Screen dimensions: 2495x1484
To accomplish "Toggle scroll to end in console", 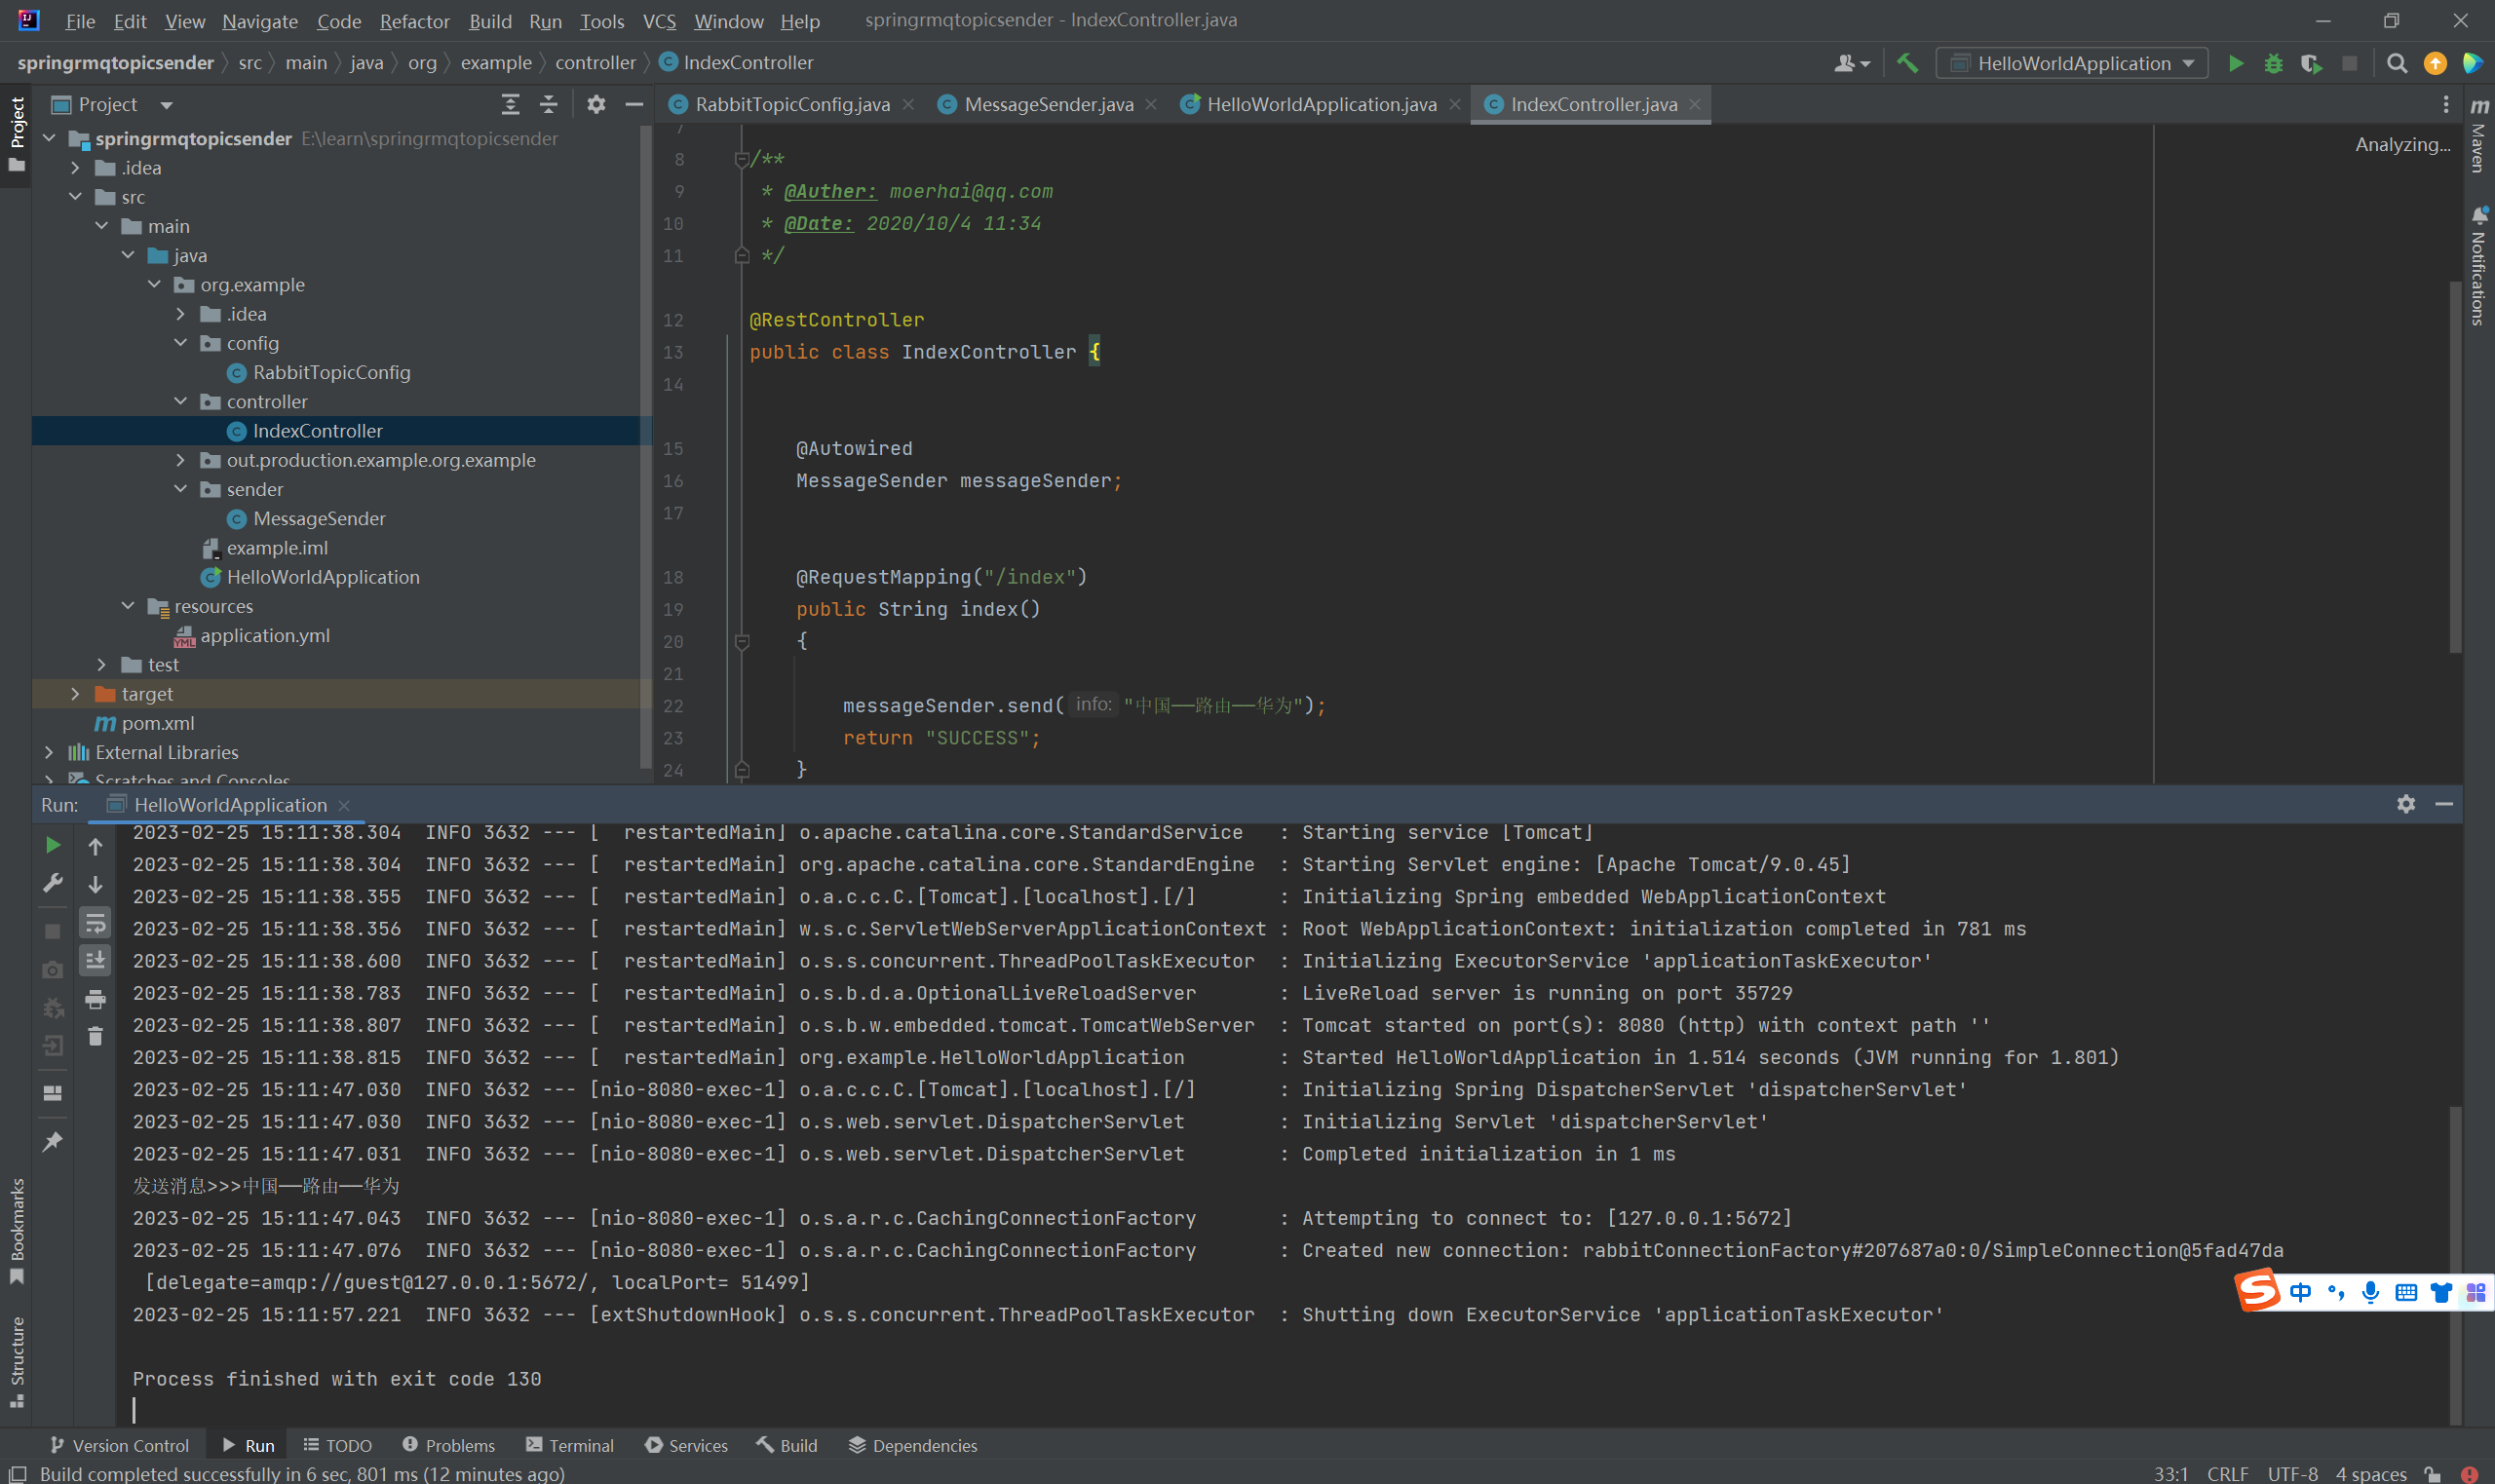I will click(x=95, y=960).
